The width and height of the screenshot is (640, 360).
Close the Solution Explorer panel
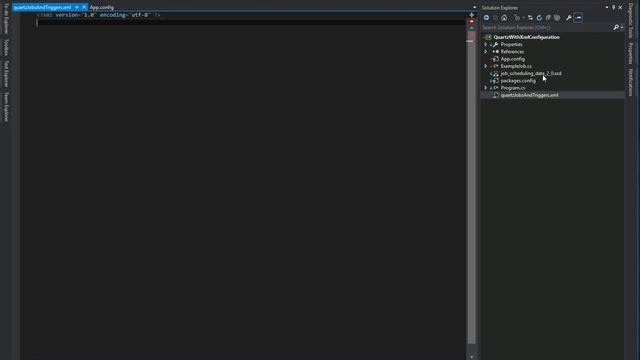coord(620,7)
